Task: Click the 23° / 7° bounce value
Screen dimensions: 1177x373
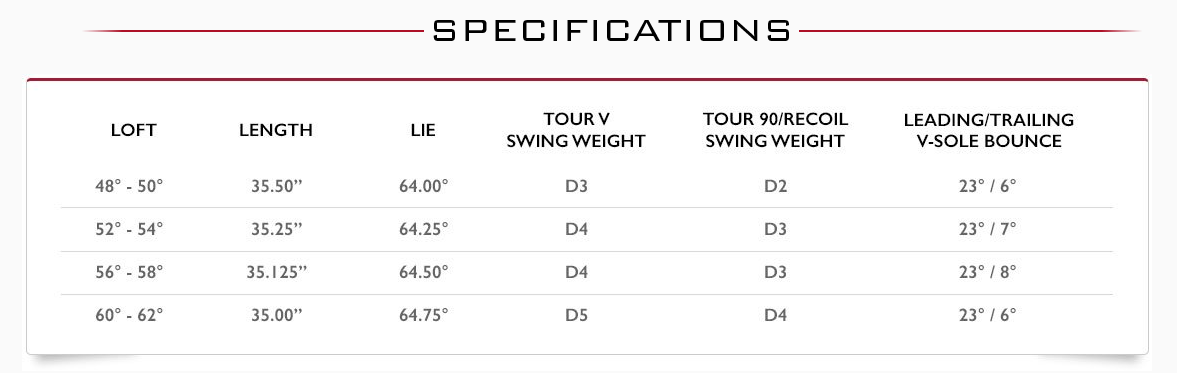Action: [x=987, y=230]
